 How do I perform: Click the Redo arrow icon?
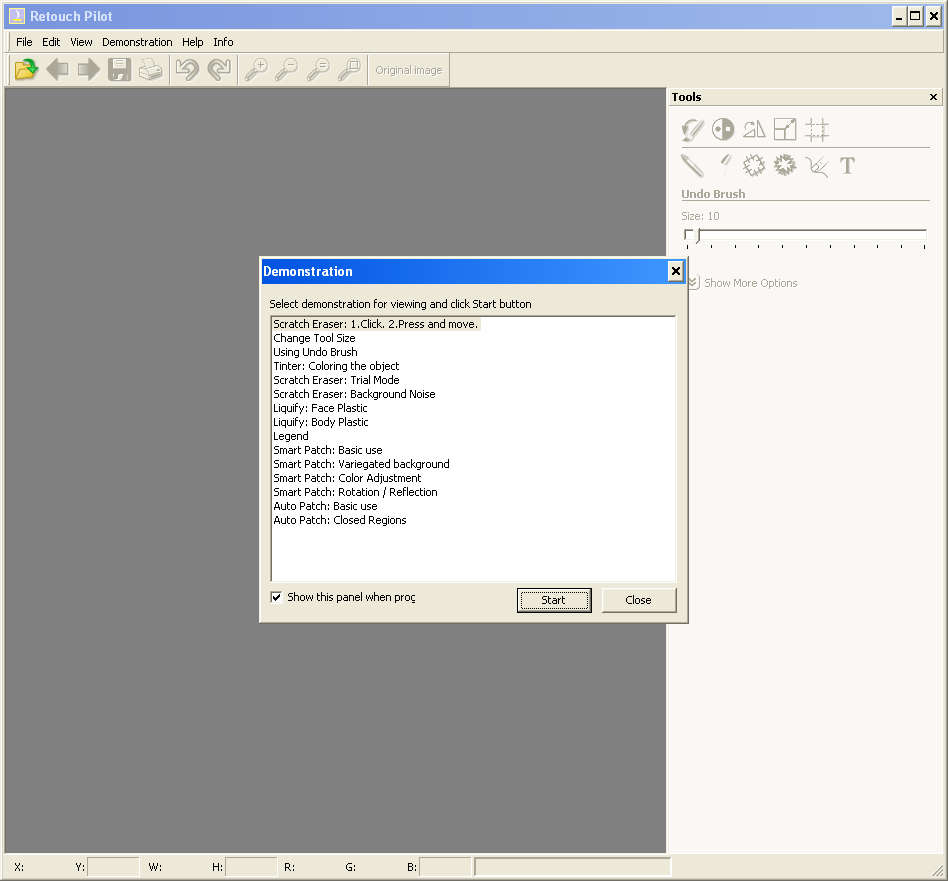218,70
